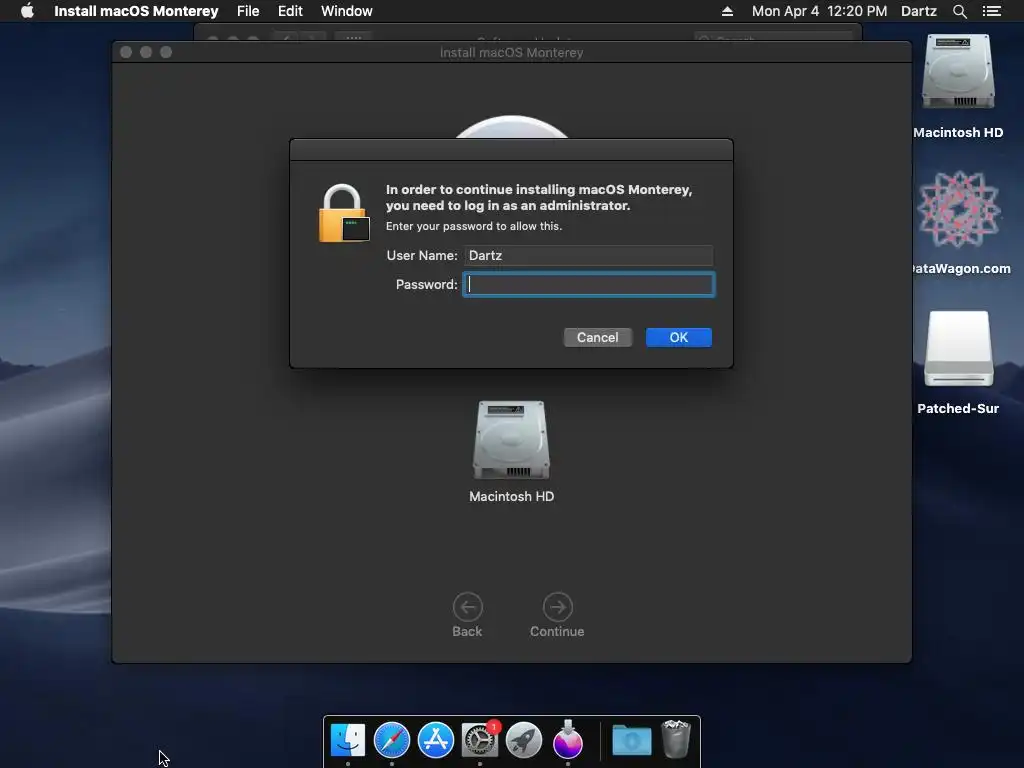Image resolution: width=1024 pixels, height=768 pixels.
Task: Minimize the Install macOS Monterey window
Action: click(146, 52)
